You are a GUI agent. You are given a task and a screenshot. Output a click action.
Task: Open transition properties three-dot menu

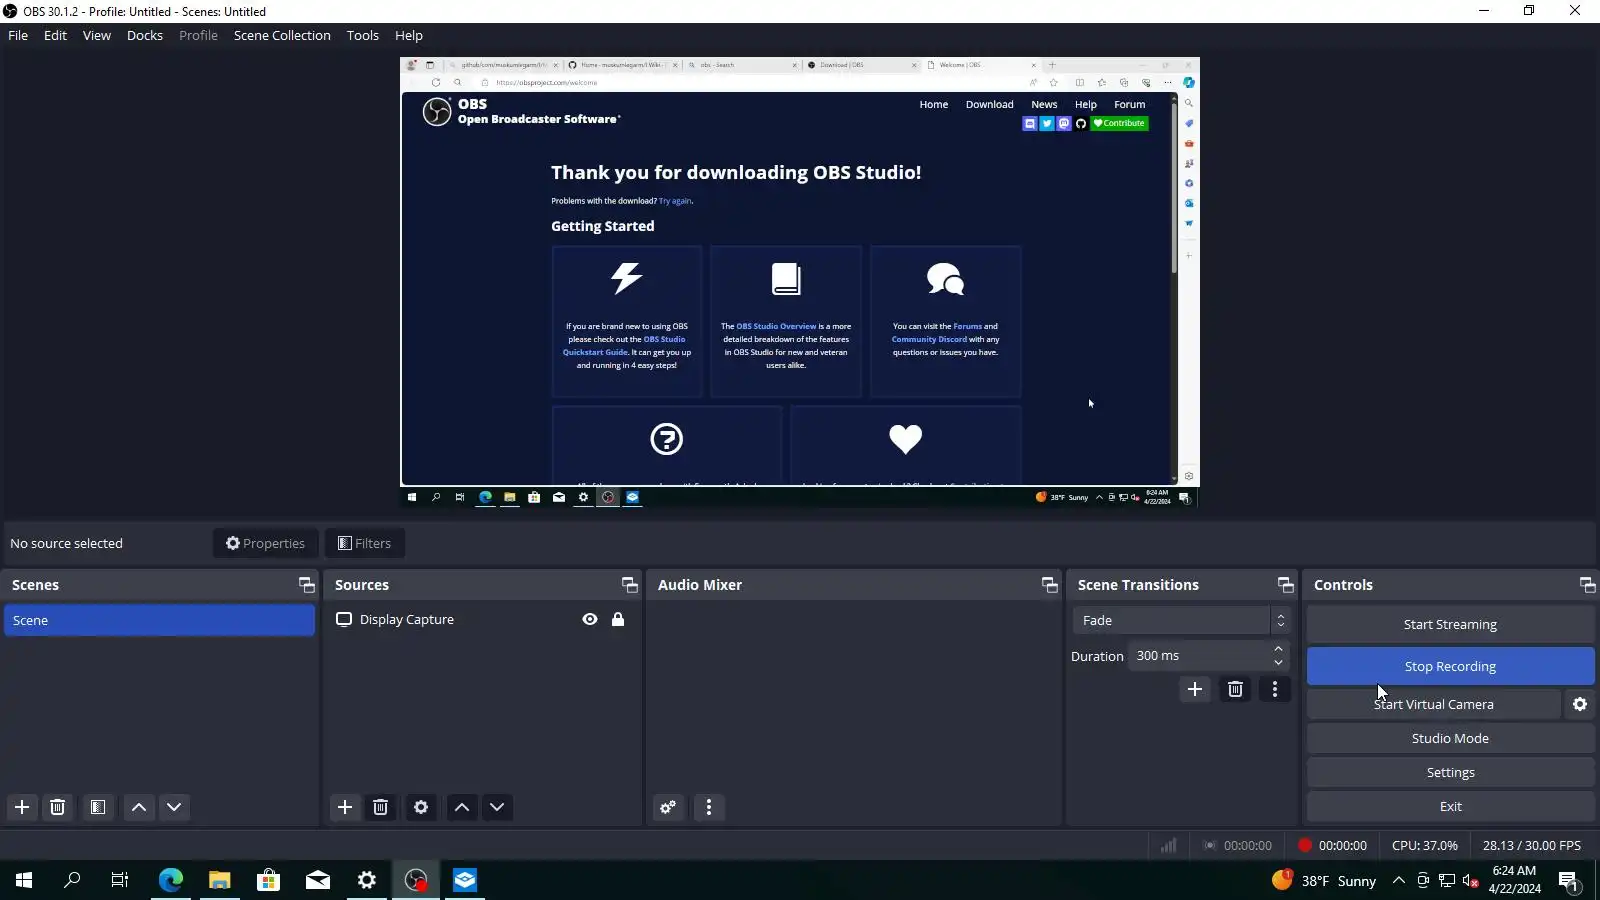pyautogui.click(x=1275, y=689)
